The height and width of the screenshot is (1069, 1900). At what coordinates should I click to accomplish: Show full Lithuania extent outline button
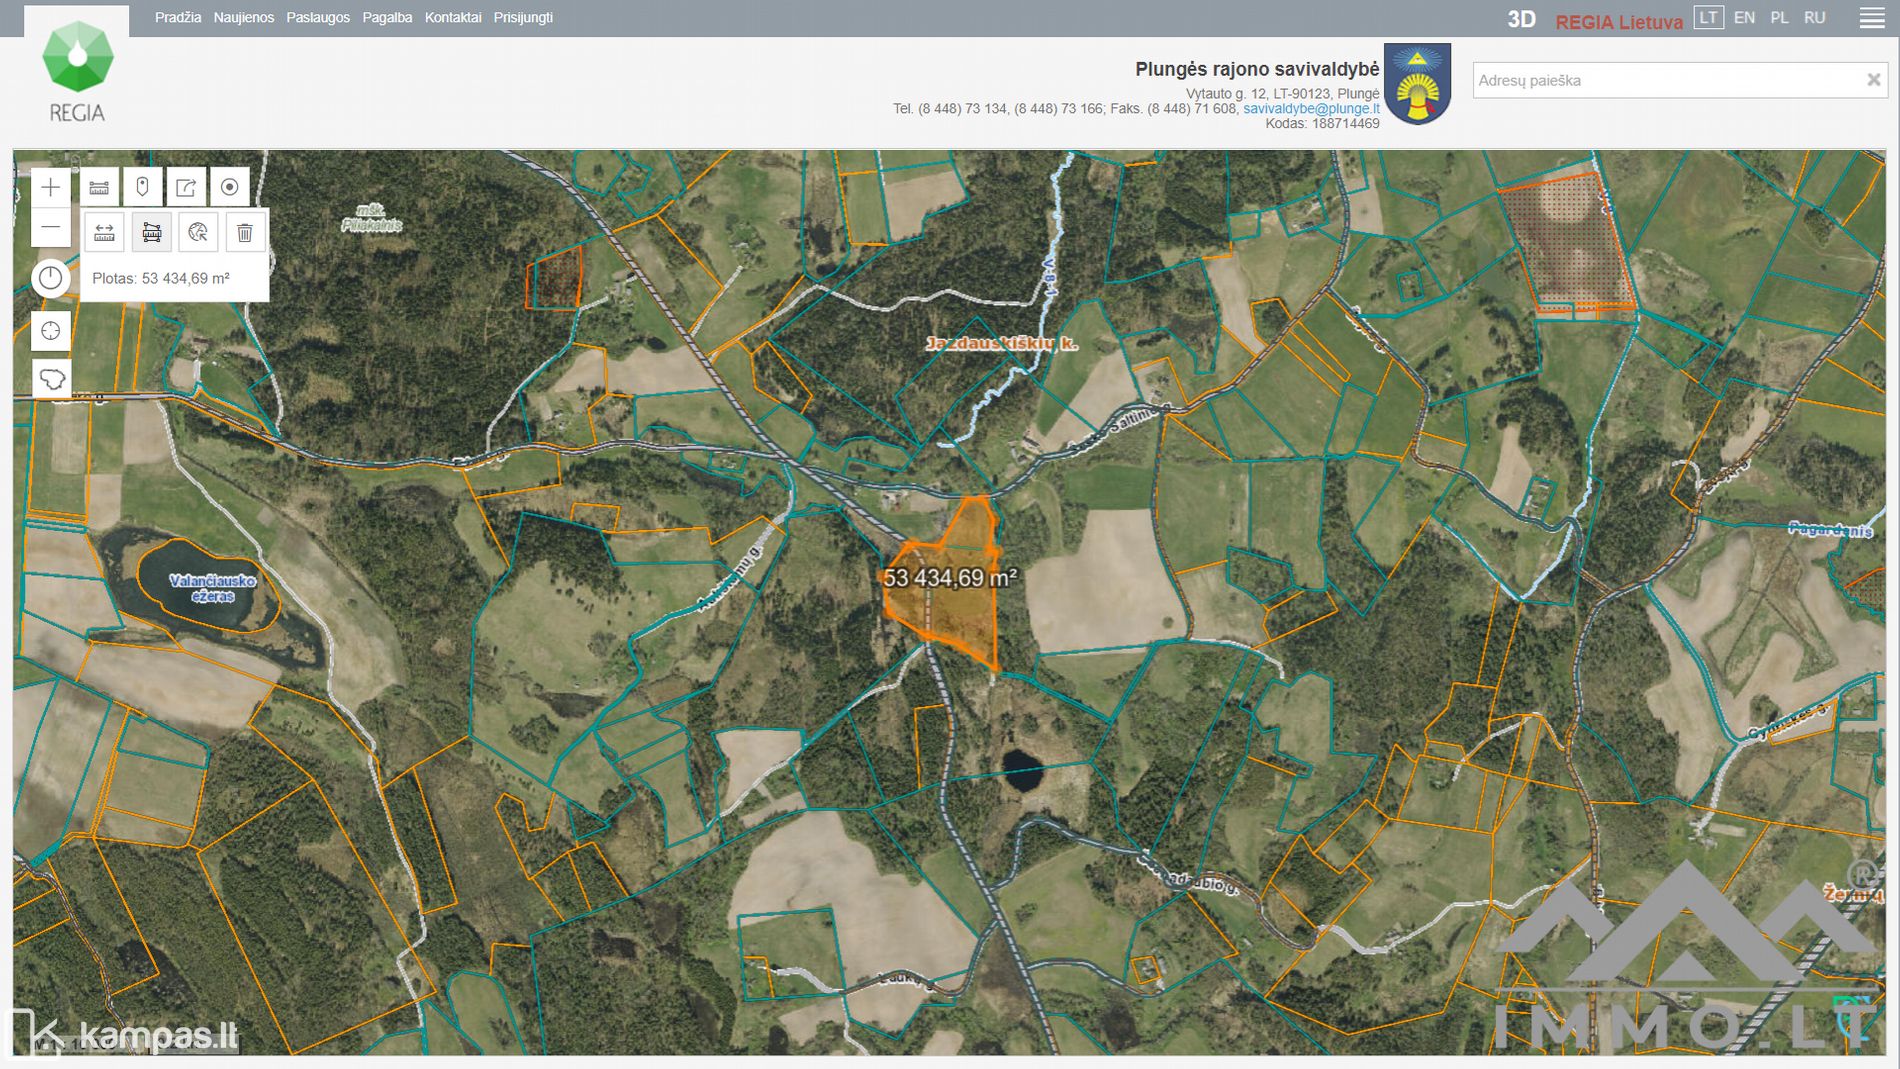51,379
